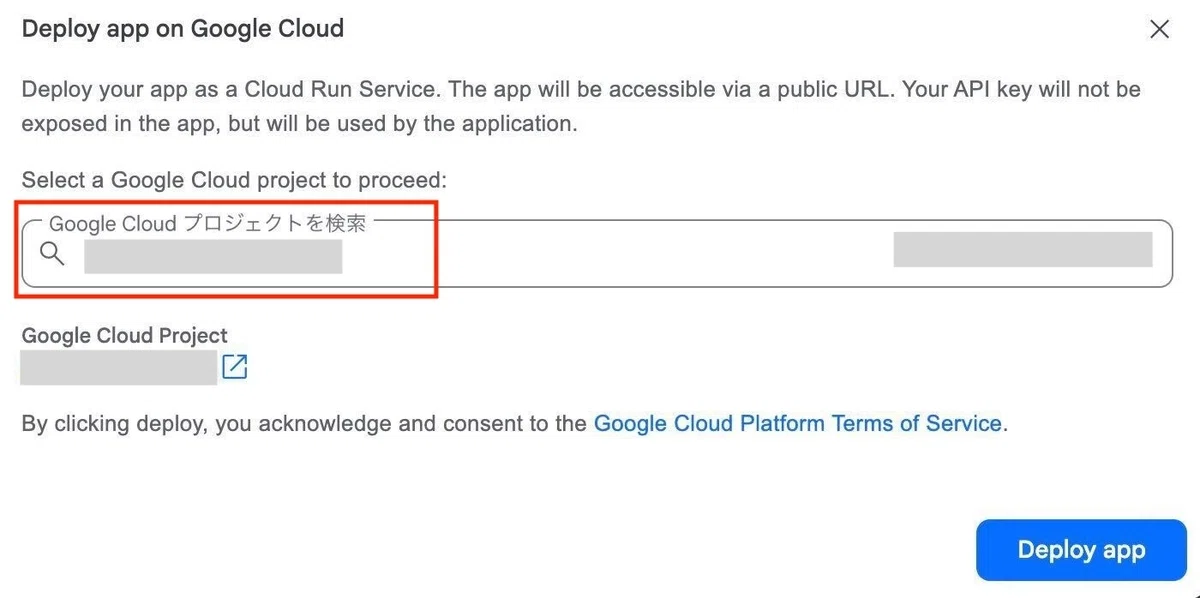Viewport: 1200px width, 598px height.
Task: Close the Deploy app dialog
Action: 1159,29
